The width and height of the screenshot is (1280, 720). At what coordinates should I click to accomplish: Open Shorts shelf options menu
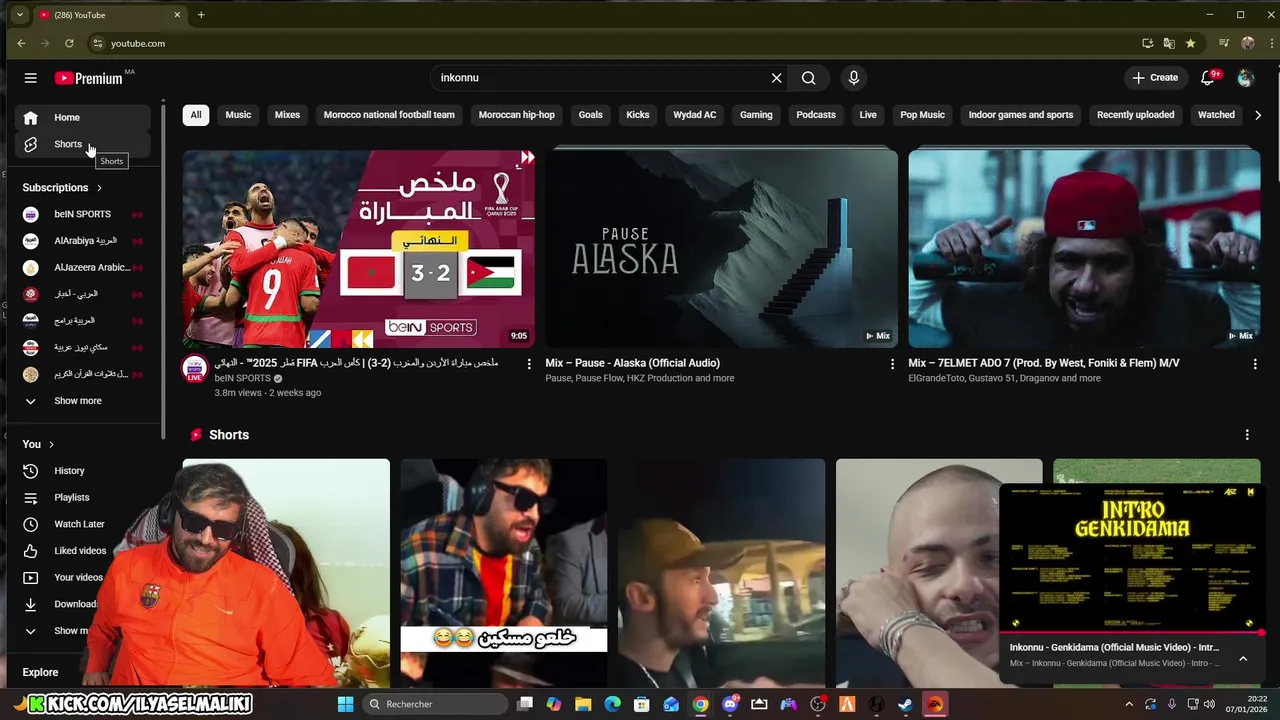point(1247,435)
